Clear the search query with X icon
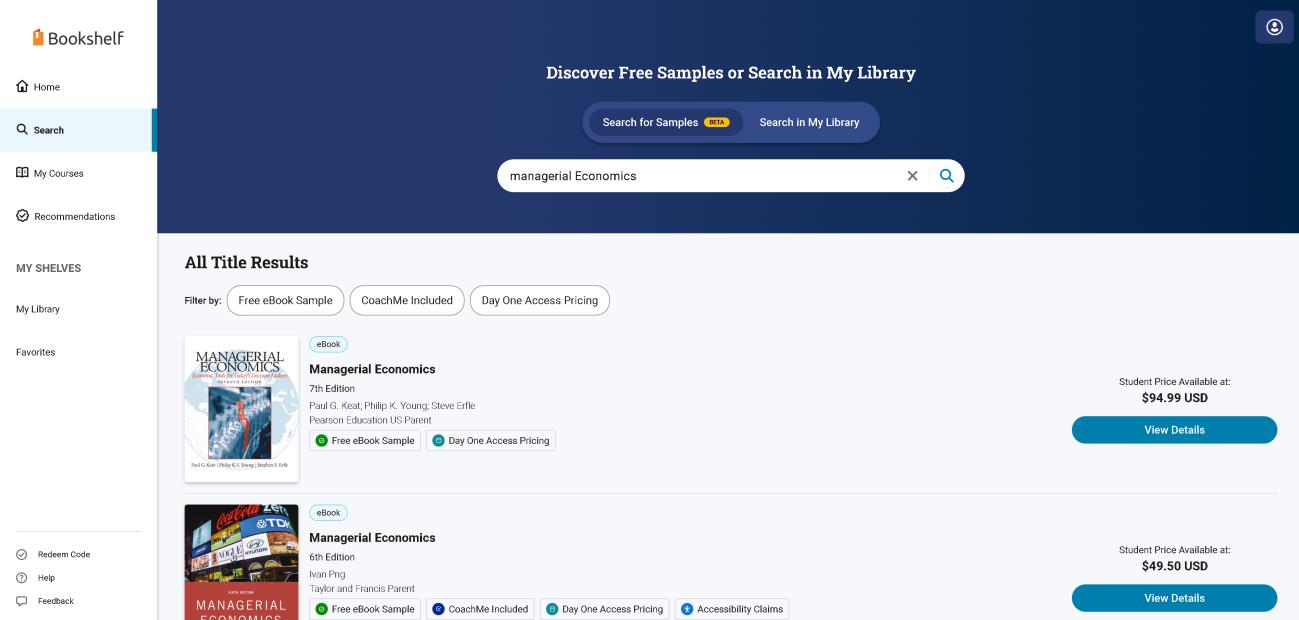1299x620 pixels. click(912, 176)
